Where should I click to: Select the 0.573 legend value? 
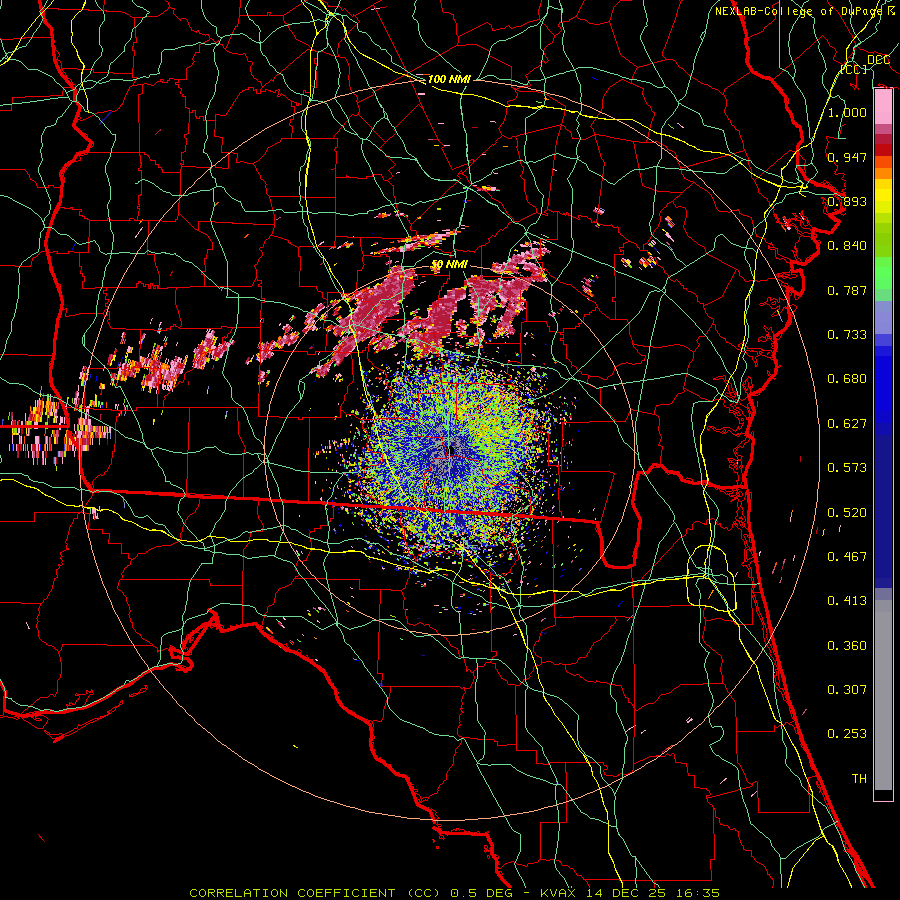pyautogui.click(x=847, y=468)
